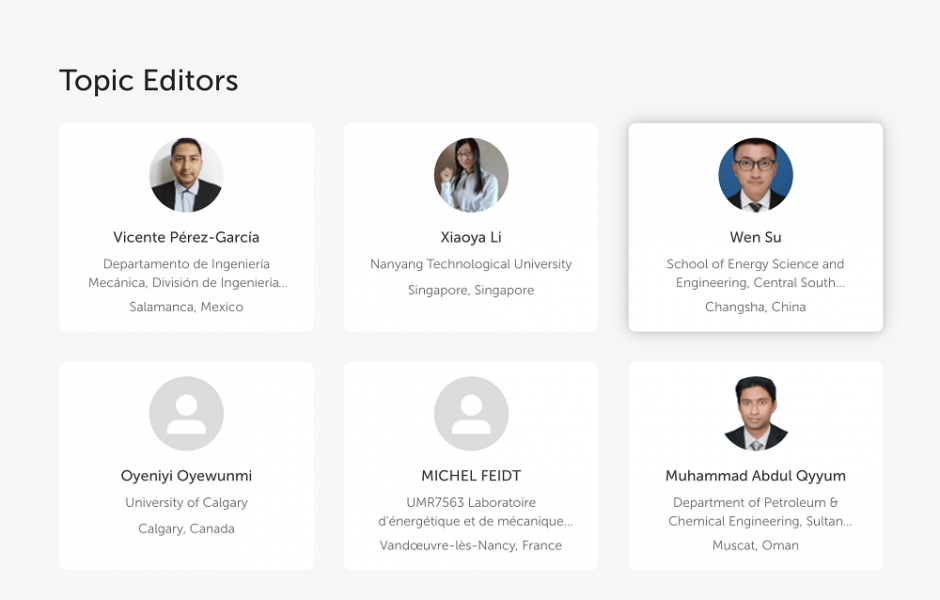Click the Vandœuvre-lès-Nancy, France location text
Image resolution: width=940 pixels, height=600 pixels.
[471, 546]
